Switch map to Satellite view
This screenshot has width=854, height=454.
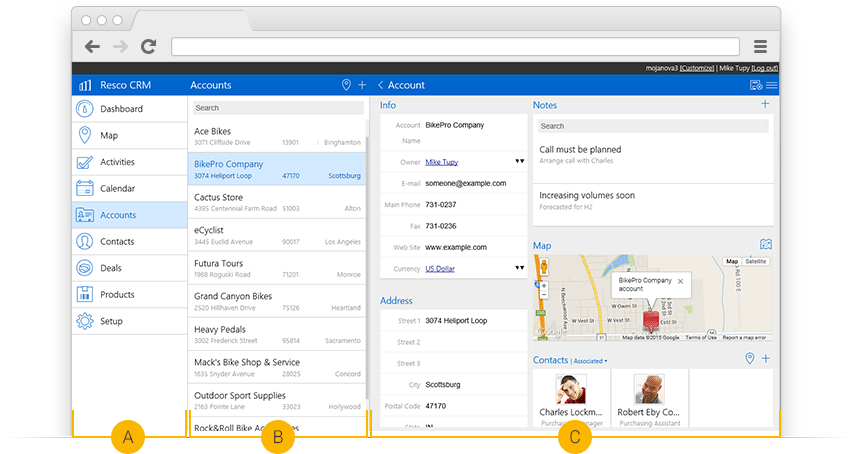tap(756, 261)
